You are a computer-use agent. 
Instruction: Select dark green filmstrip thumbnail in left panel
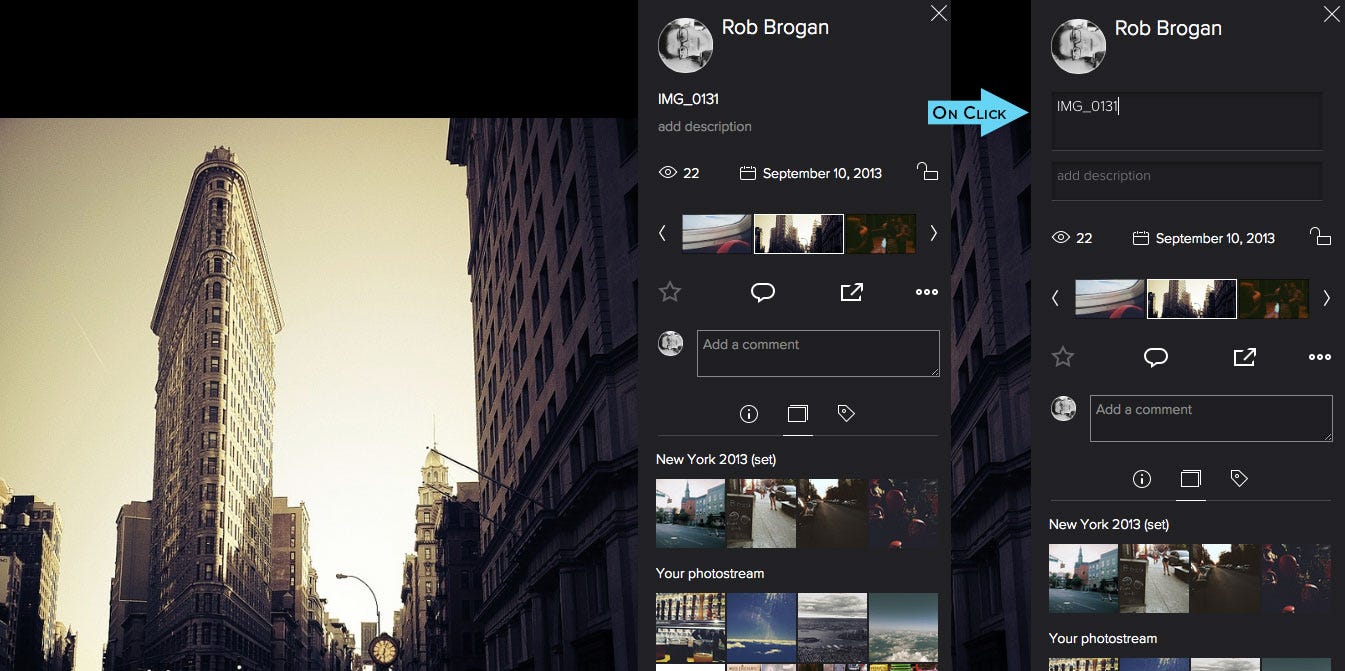coord(881,233)
